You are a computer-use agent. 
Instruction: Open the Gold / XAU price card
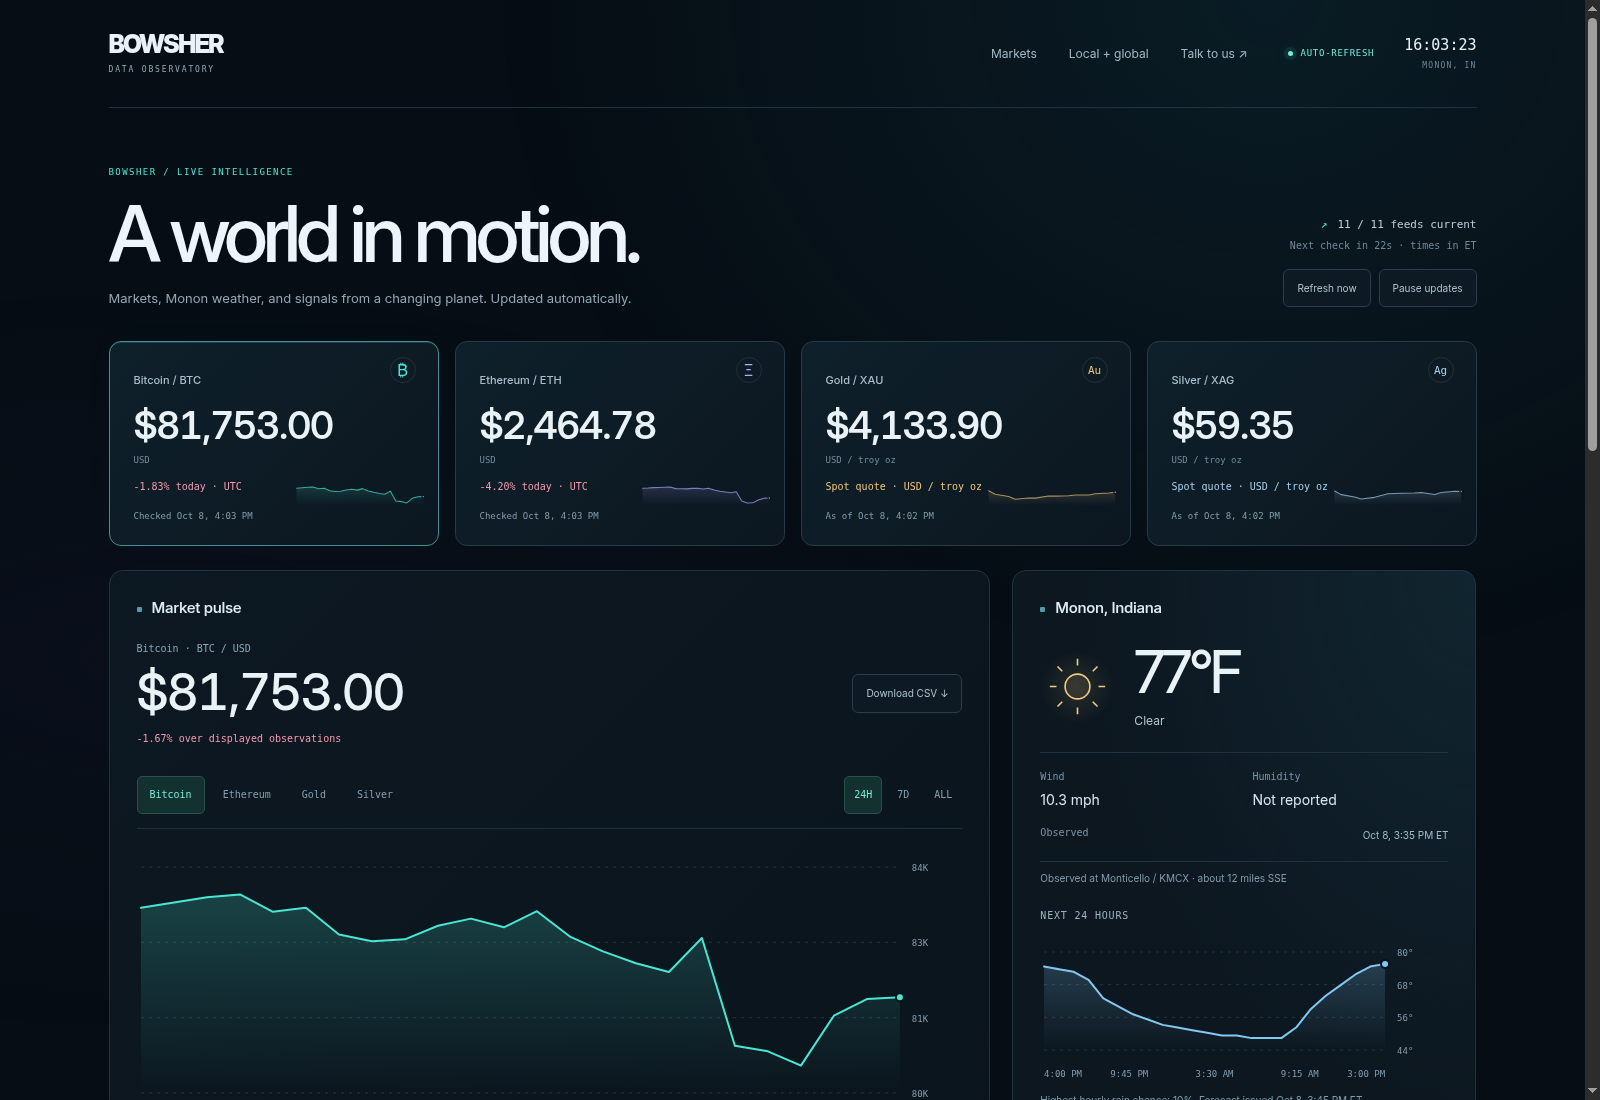click(965, 443)
